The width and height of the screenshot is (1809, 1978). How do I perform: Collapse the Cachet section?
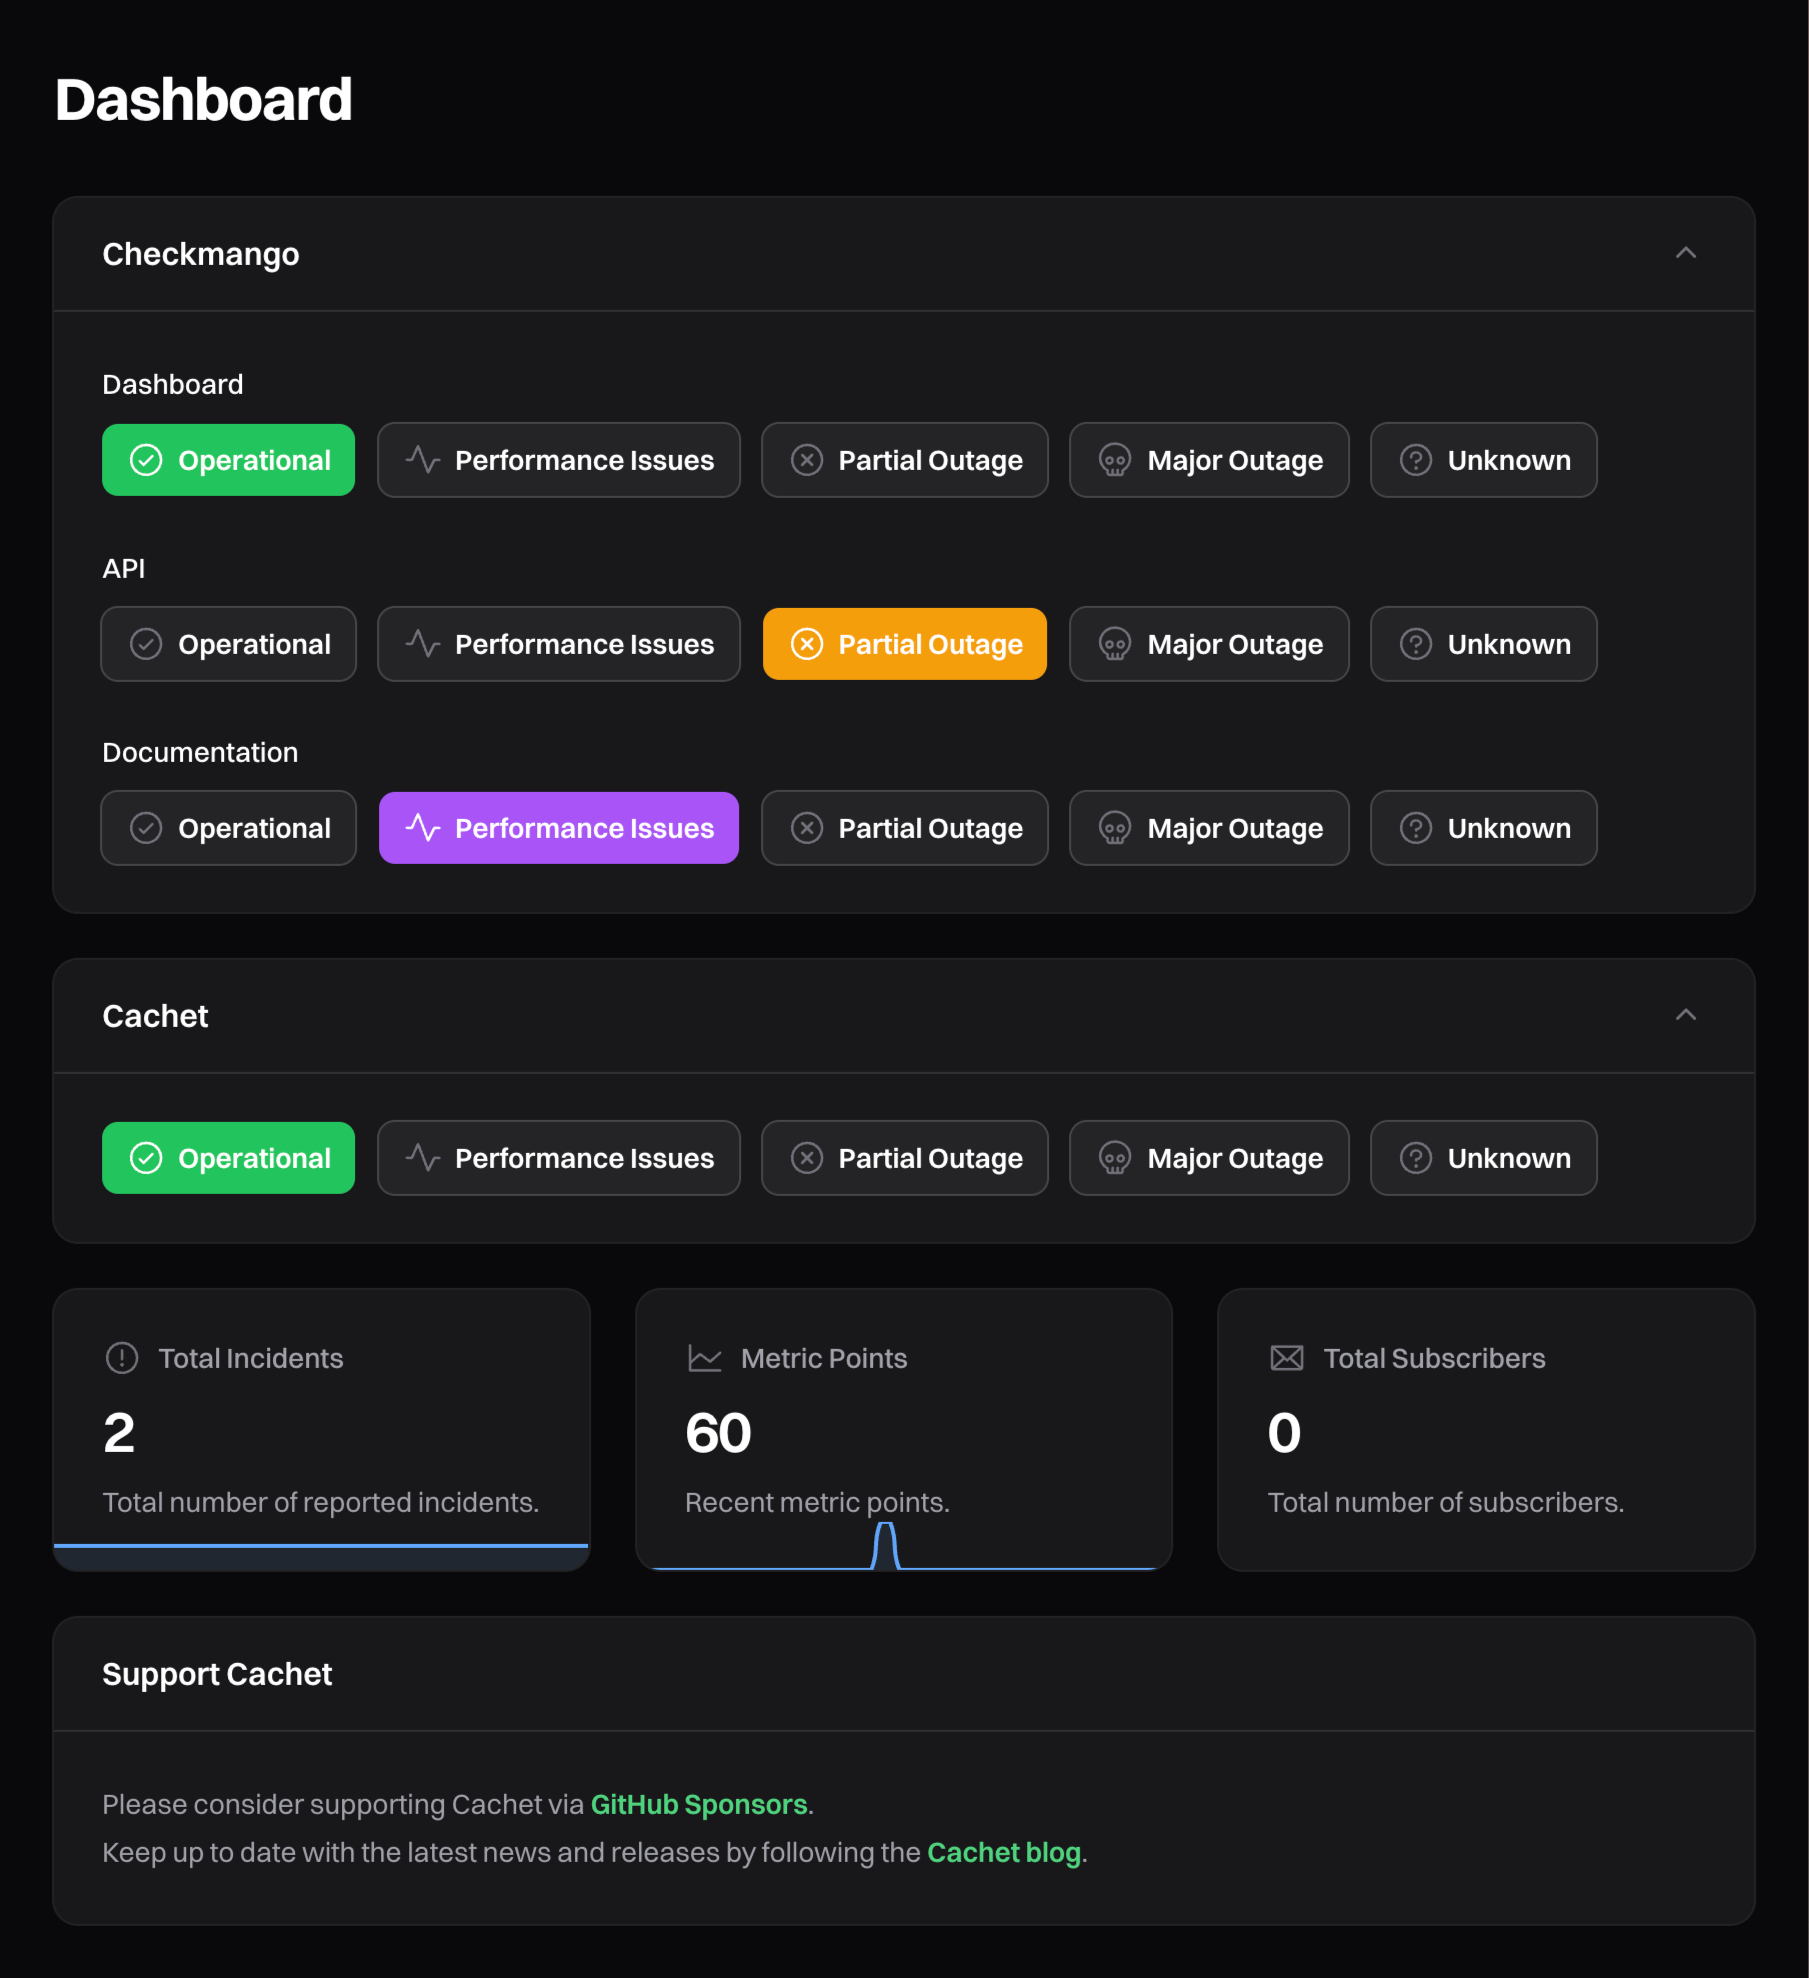pyautogui.click(x=1687, y=1015)
